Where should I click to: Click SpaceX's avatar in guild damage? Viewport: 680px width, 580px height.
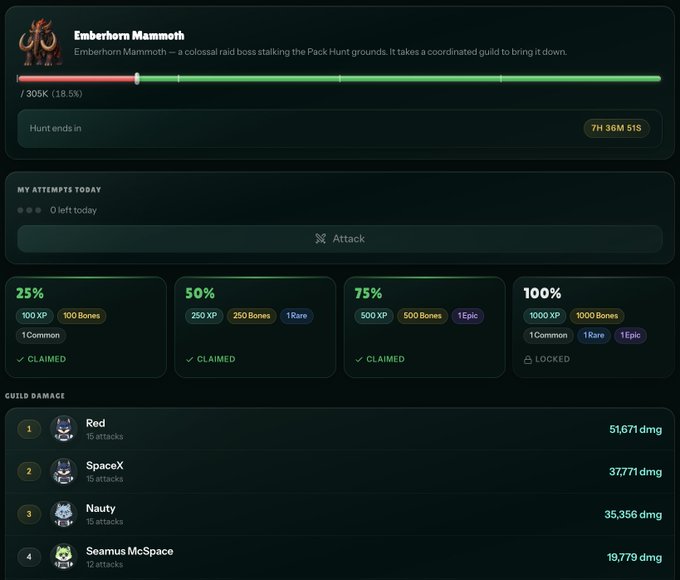click(x=64, y=471)
